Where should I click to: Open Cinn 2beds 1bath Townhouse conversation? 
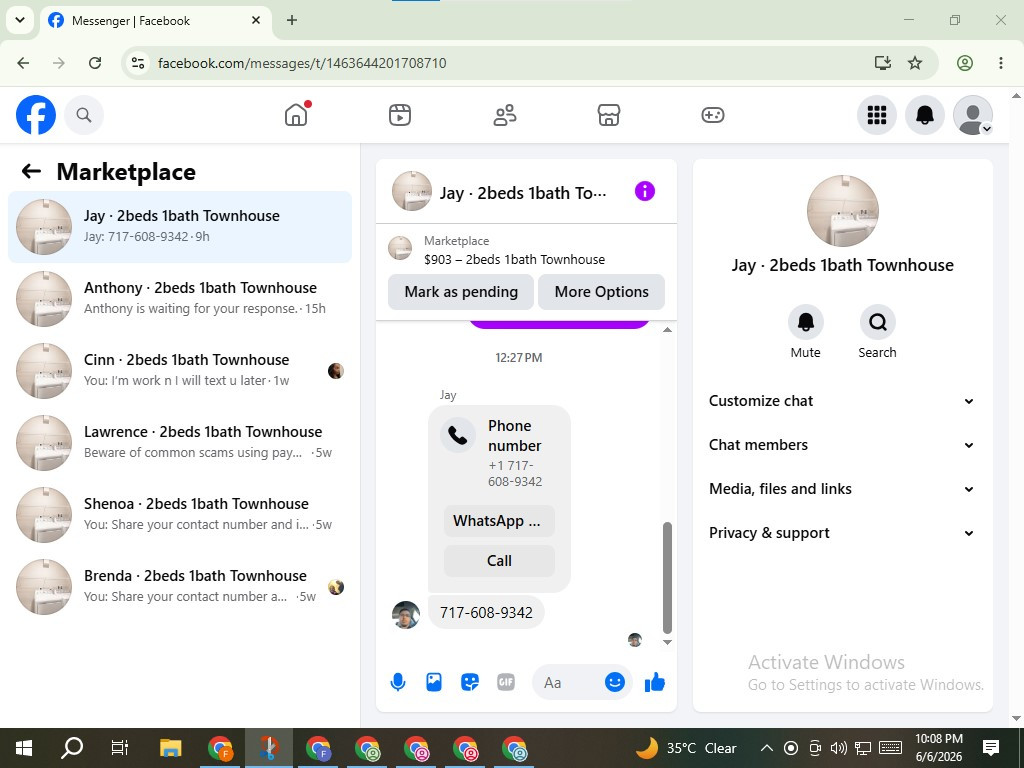(x=180, y=370)
